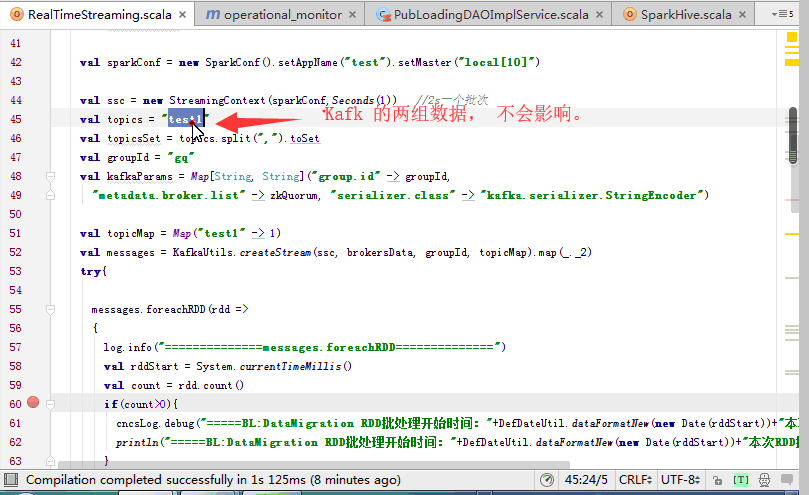Viewport: 809px width, 495px height.
Task: Click the compilation completed status message
Action: click(208, 480)
